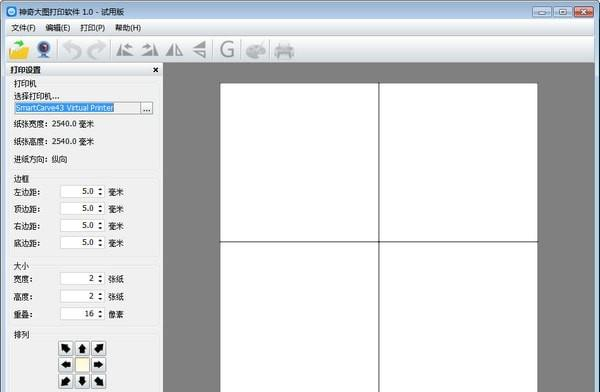This screenshot has width=600, height=392.
Task: Align to right arrow button
Action: 99,365
